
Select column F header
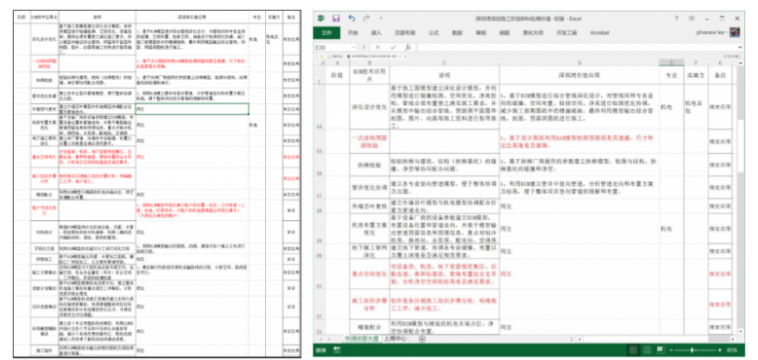[696, 63]
